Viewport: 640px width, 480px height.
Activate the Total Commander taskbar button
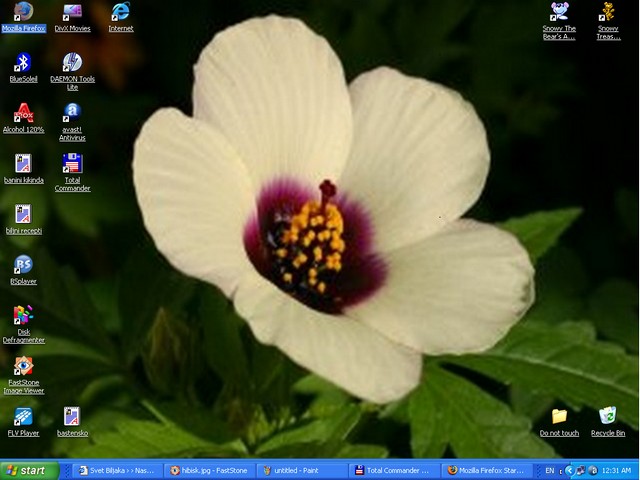tap(392, 470)
